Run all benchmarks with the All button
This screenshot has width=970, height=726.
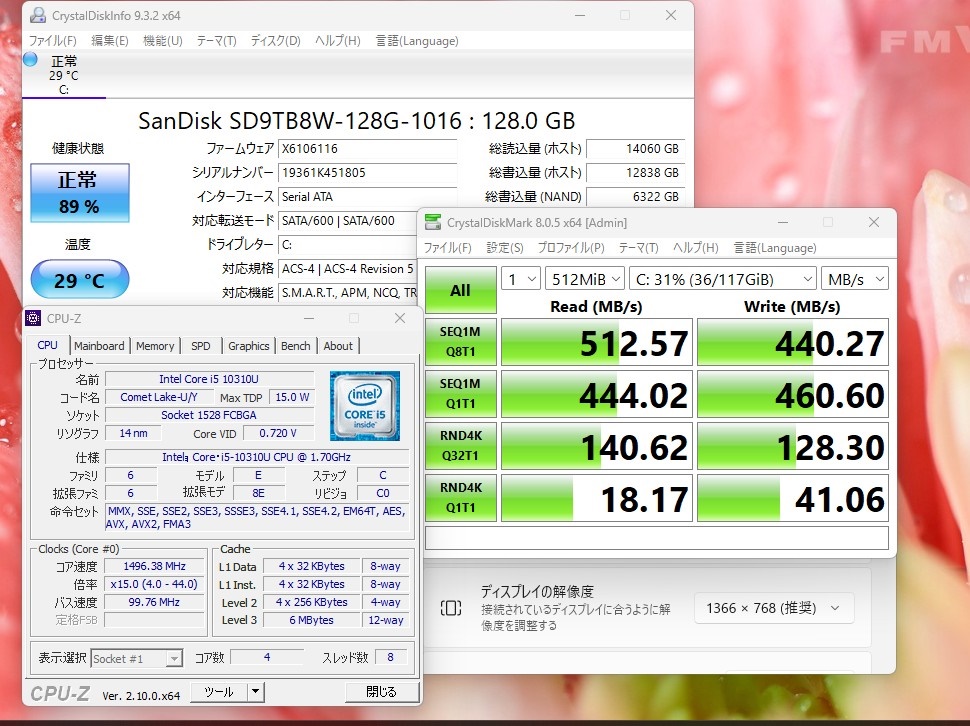click(460, 289)
